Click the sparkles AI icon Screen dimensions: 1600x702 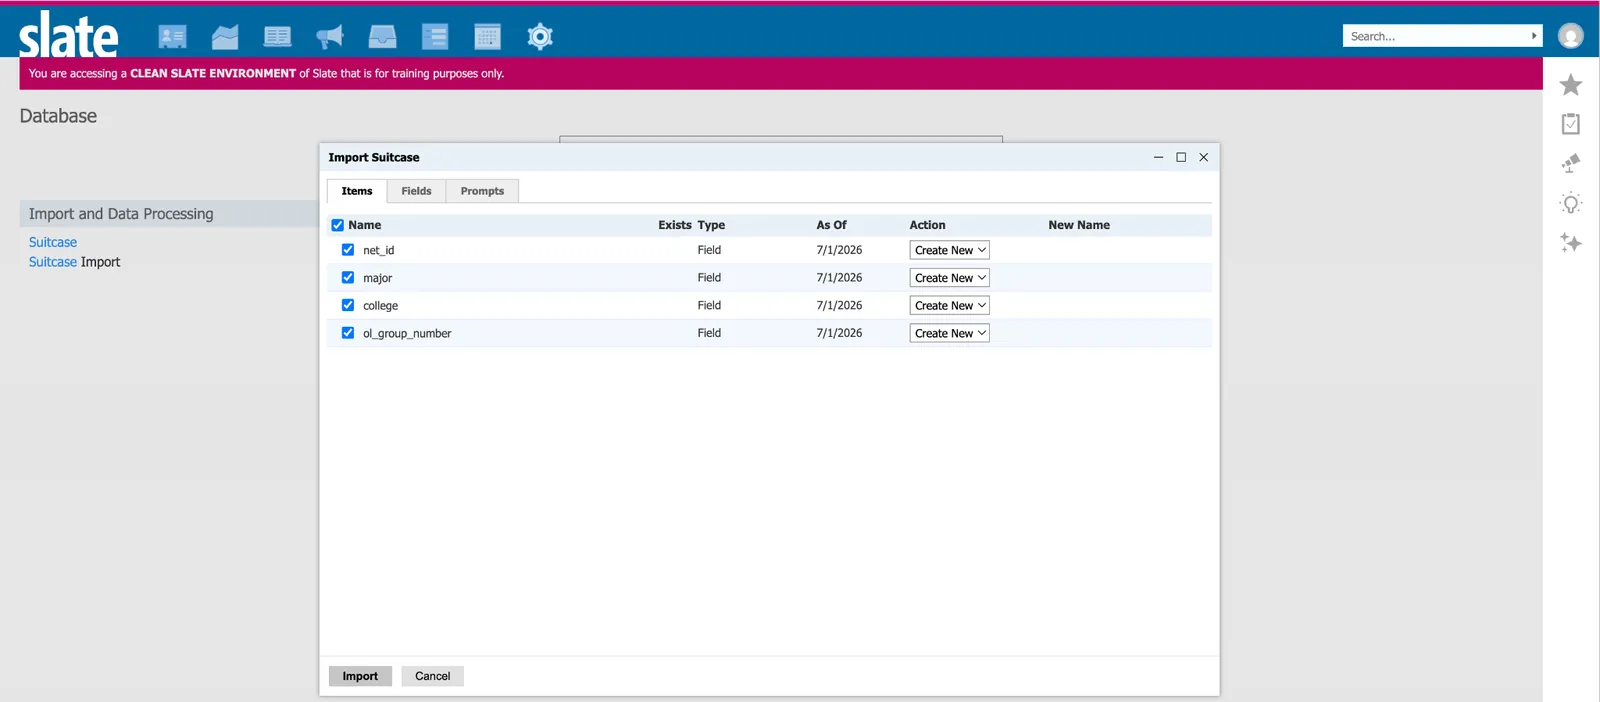click(1571, 243)
